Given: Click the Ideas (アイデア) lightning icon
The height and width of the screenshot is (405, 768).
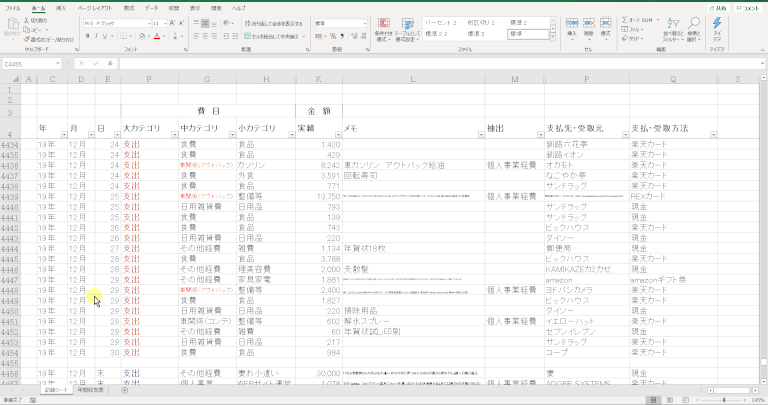Looking at the screenshot, I should [717, 30].
